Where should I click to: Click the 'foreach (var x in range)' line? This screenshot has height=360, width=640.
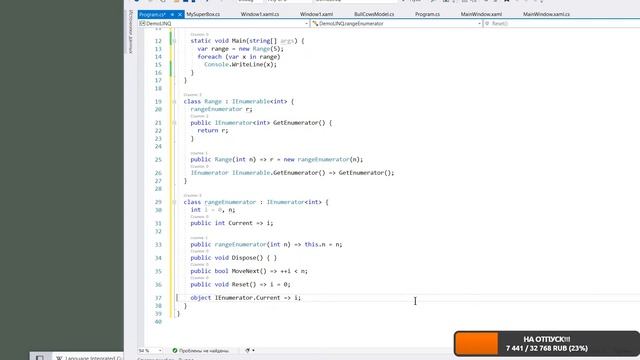[x=238, y=57]
